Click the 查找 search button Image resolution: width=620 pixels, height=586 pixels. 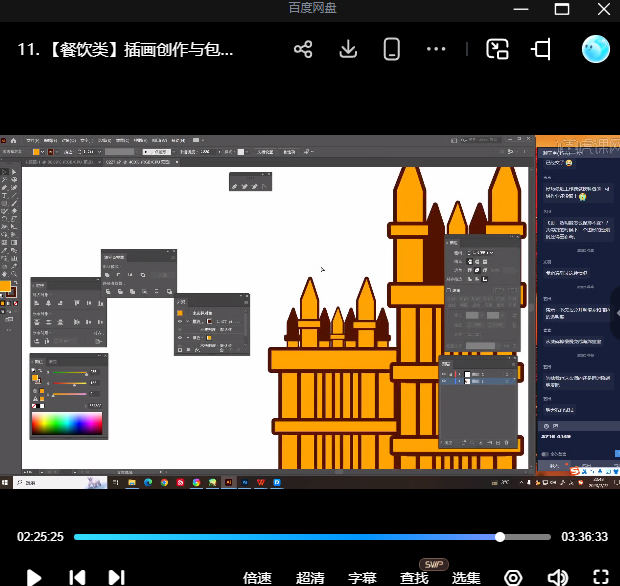click(x=414, y=577)
